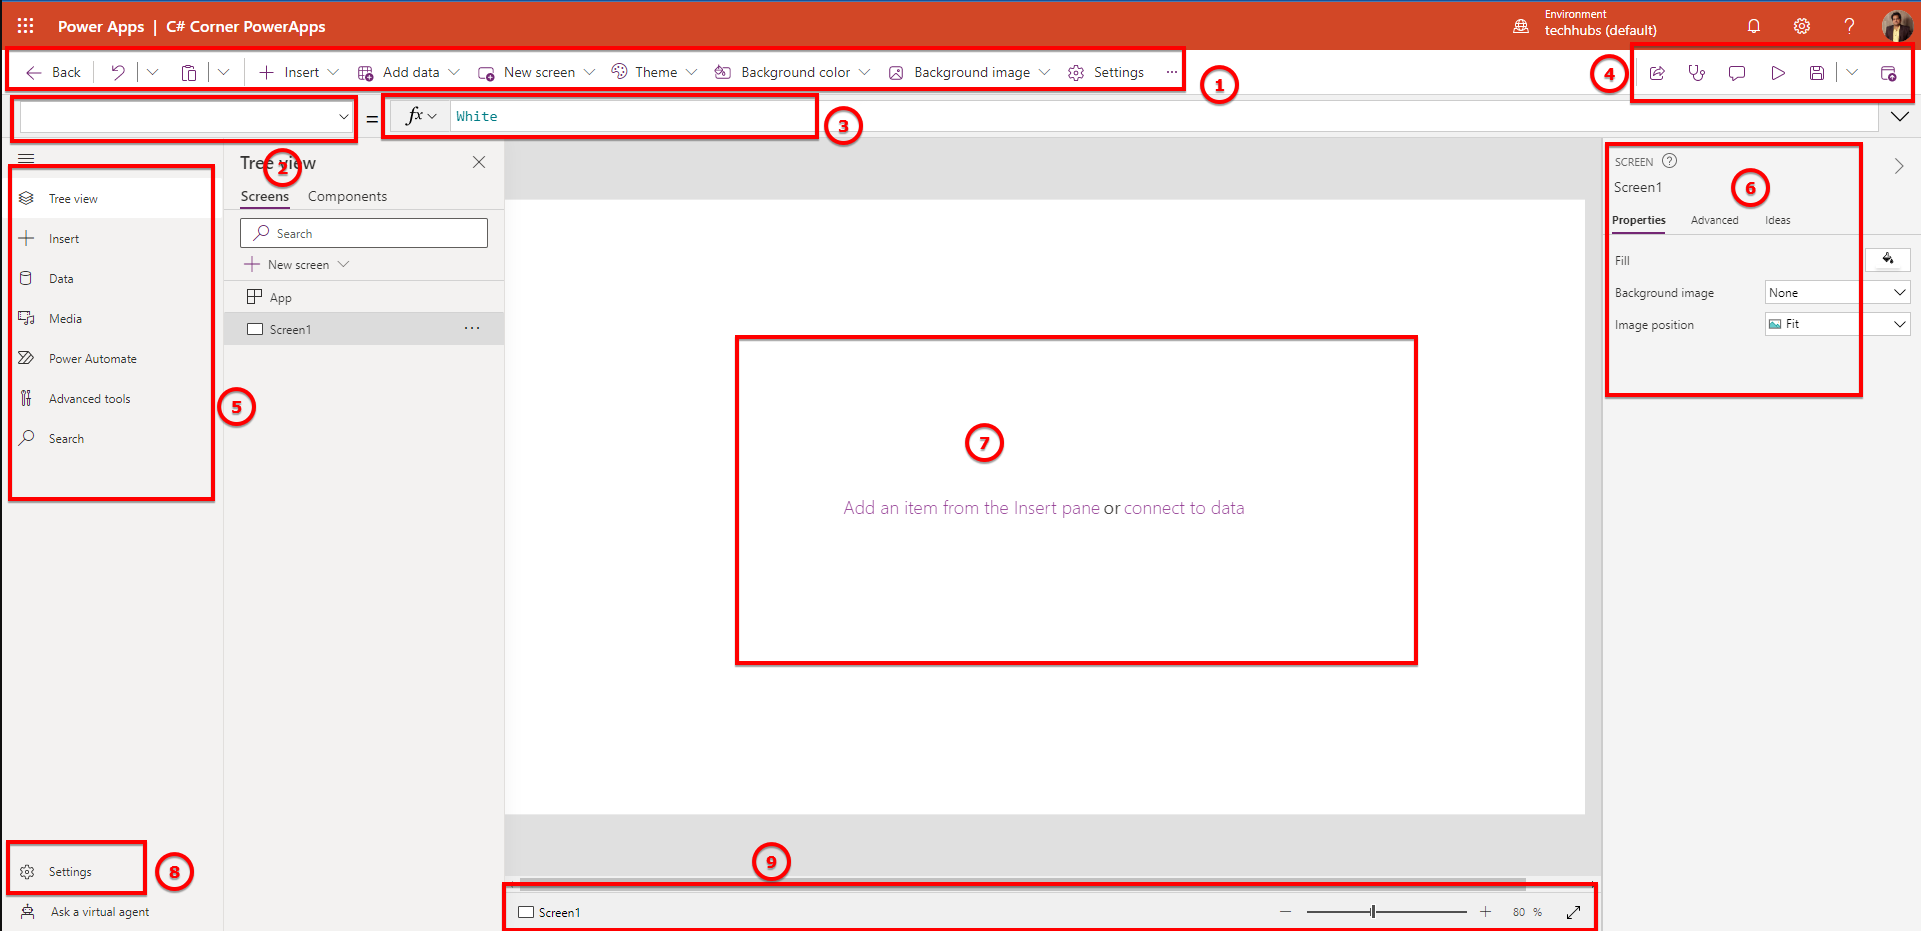Select the Tree view icon in the sidebar

tap(26, 197)
